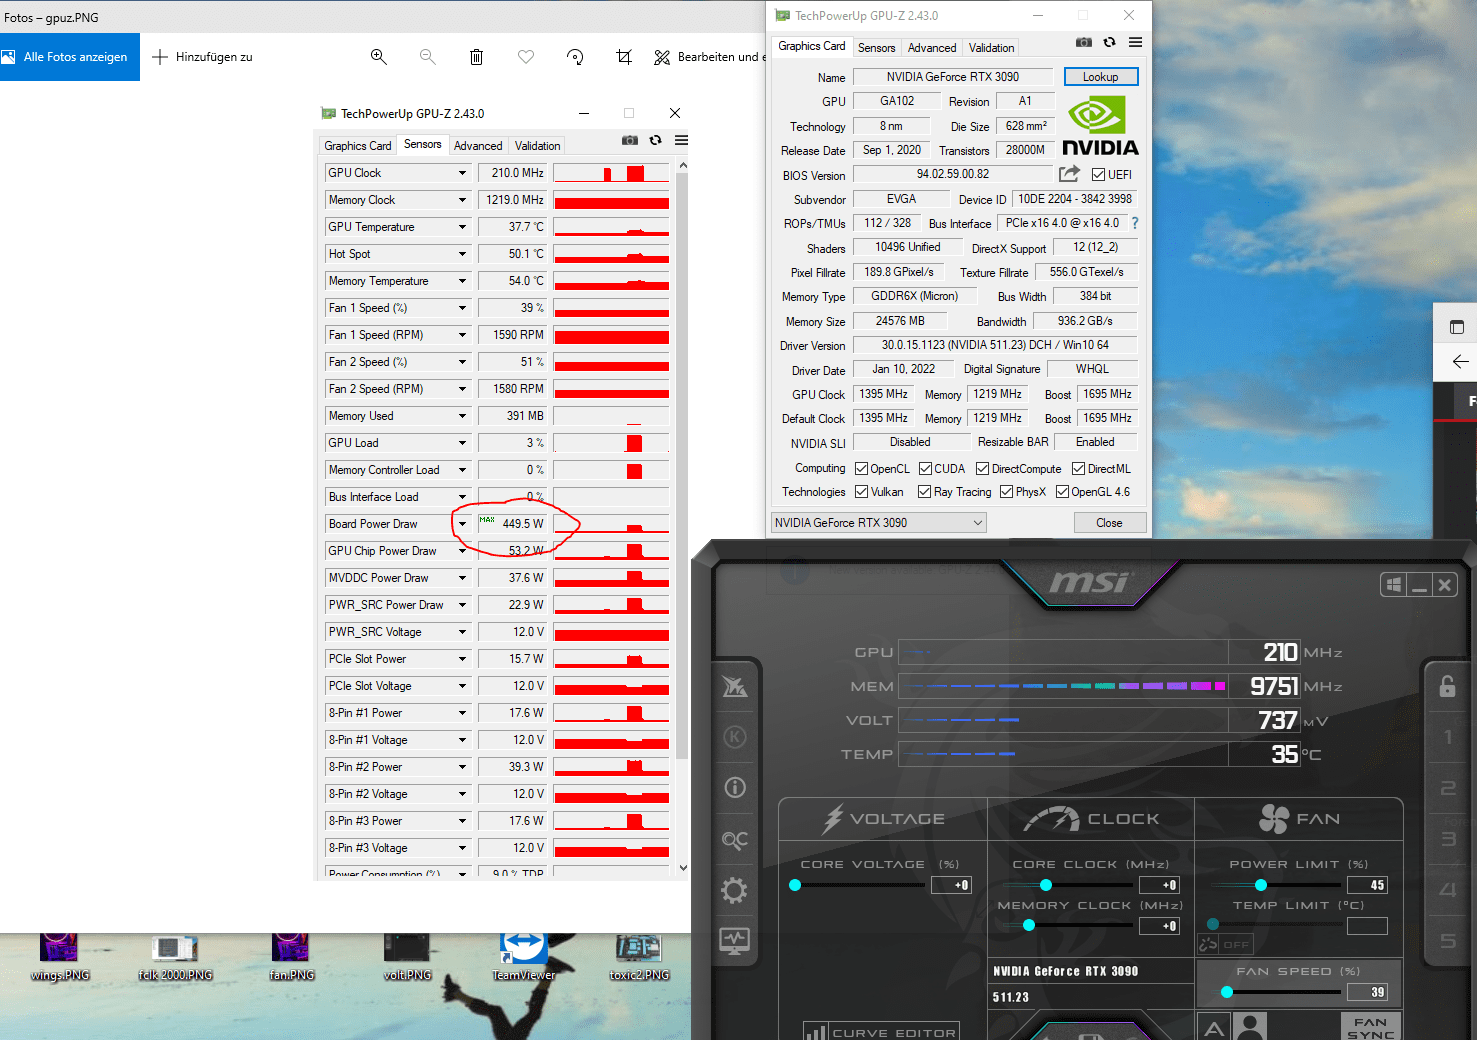The image size is (1477, 1040).
Task: Open the Memory Clock sensor dropdown
Action: (462, 200)
